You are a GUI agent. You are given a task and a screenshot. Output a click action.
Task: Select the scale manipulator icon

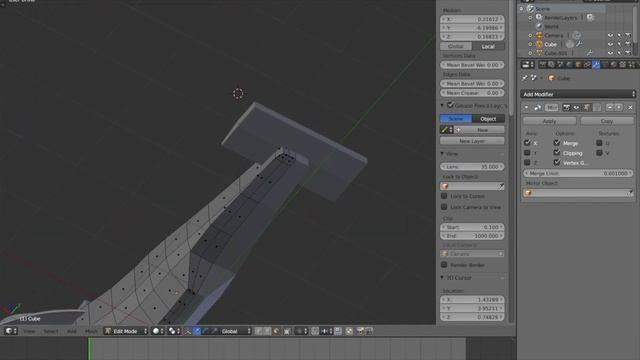215,331
